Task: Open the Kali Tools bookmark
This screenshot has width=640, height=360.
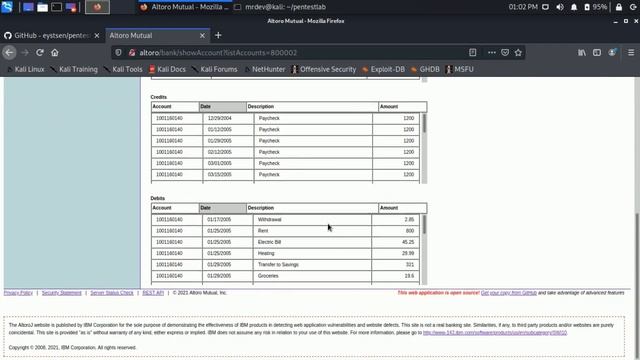Action: (123, 69)
